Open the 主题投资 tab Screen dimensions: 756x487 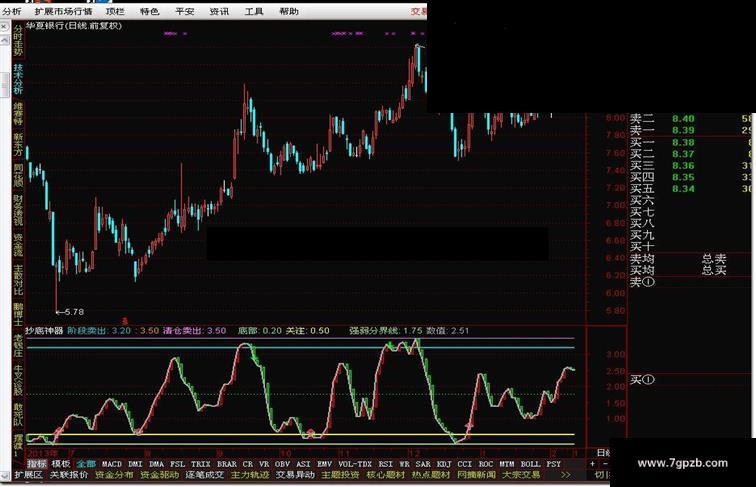click(340, 475)
